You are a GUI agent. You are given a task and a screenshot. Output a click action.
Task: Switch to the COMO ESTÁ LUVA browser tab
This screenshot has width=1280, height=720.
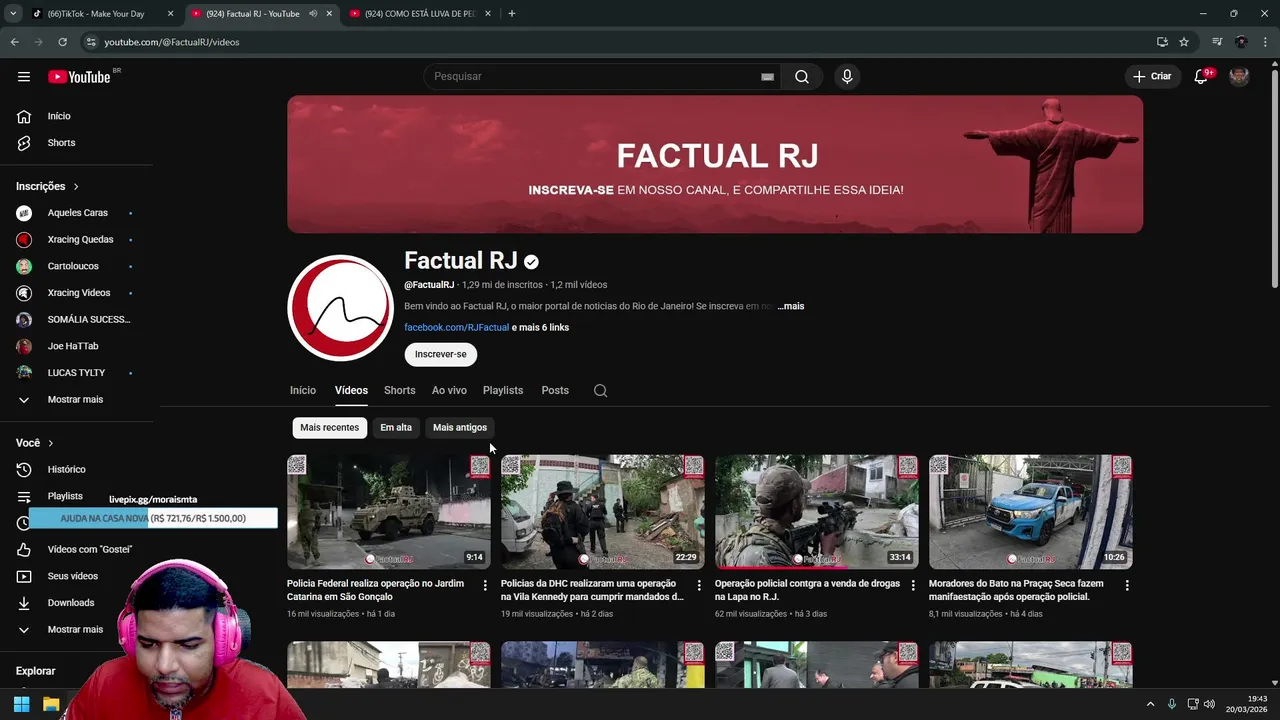[419, 14]
